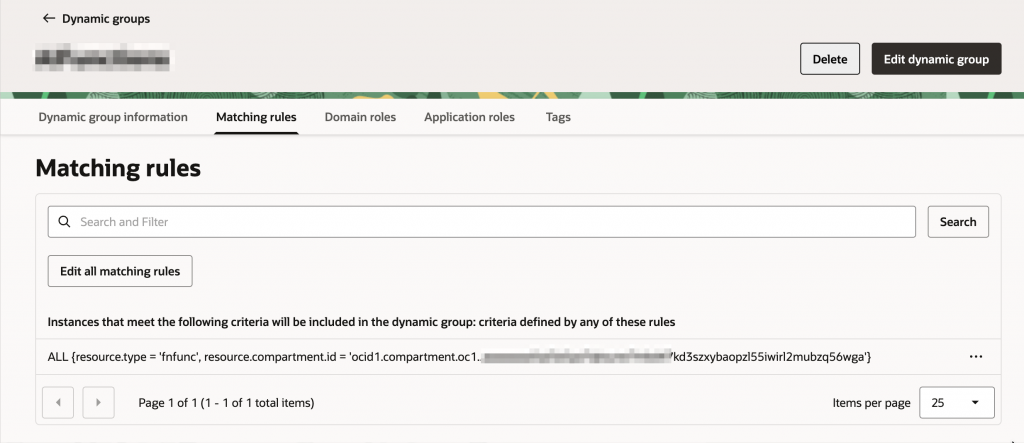Focus the Search and Filter field
1024x443 pixels.
[490, 222]
